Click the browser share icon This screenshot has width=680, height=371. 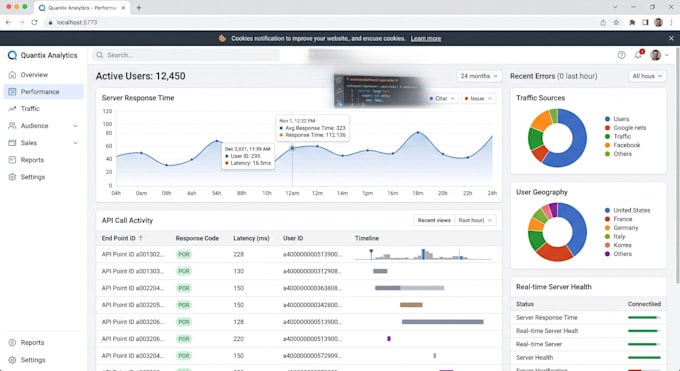pos(603,22)
